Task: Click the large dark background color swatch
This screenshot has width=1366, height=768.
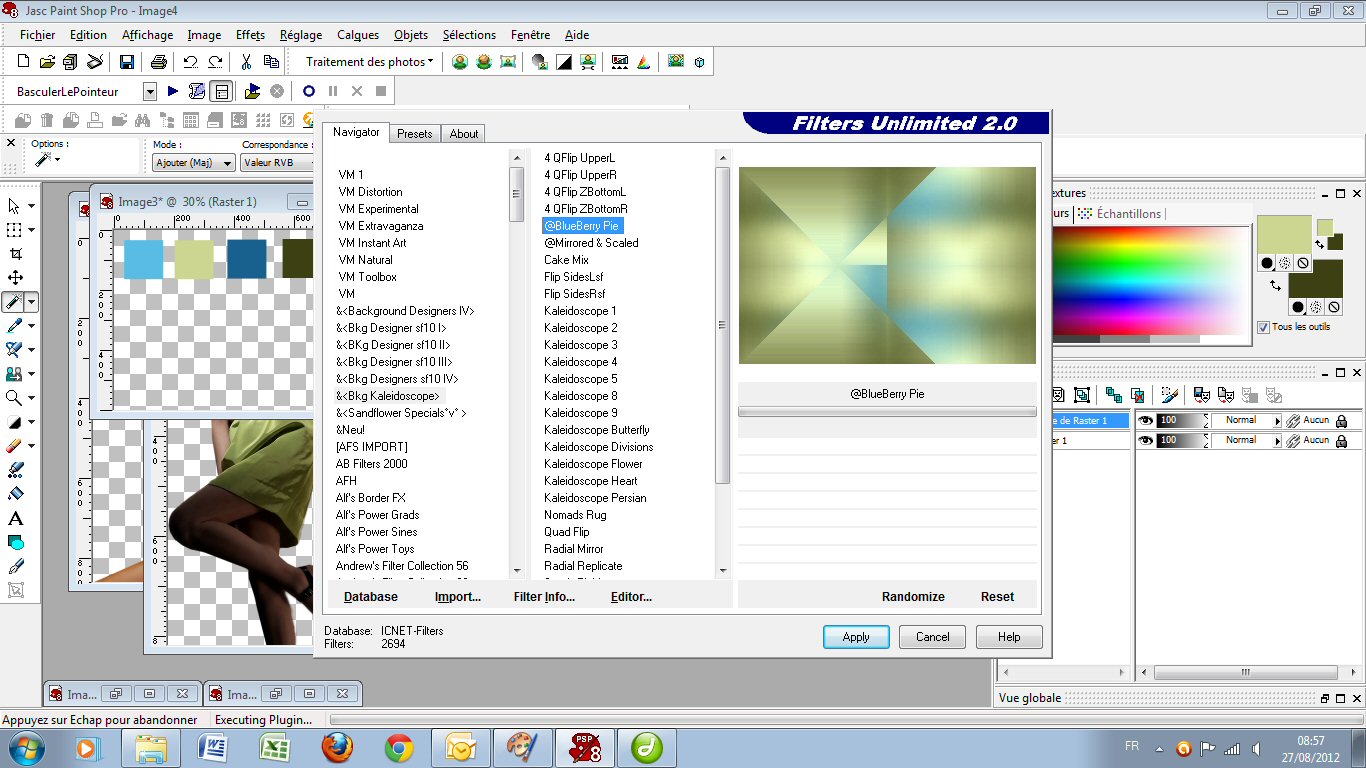Action: (x=1315, y=278)
